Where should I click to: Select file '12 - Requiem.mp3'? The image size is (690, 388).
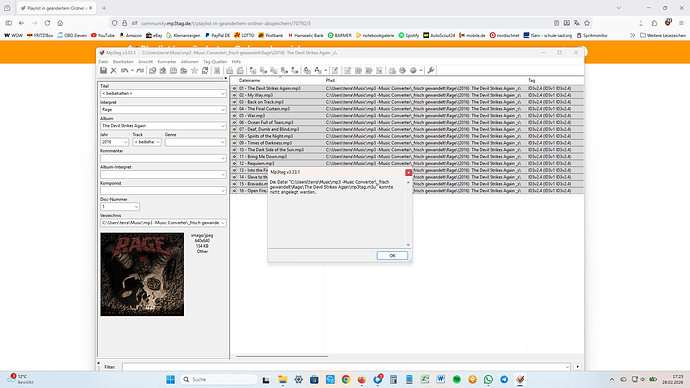pyautogui.click(x=256, y=163)
